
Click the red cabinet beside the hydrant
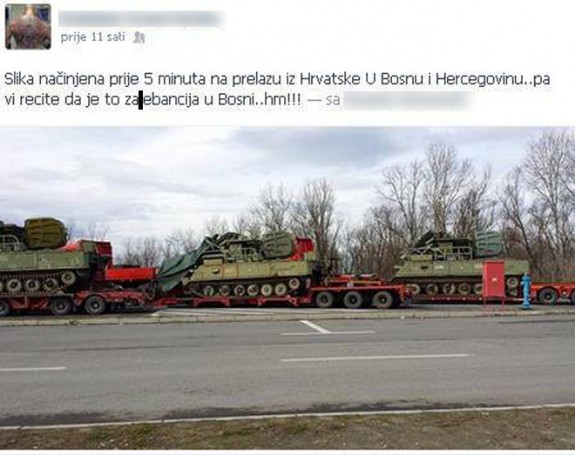494,280
